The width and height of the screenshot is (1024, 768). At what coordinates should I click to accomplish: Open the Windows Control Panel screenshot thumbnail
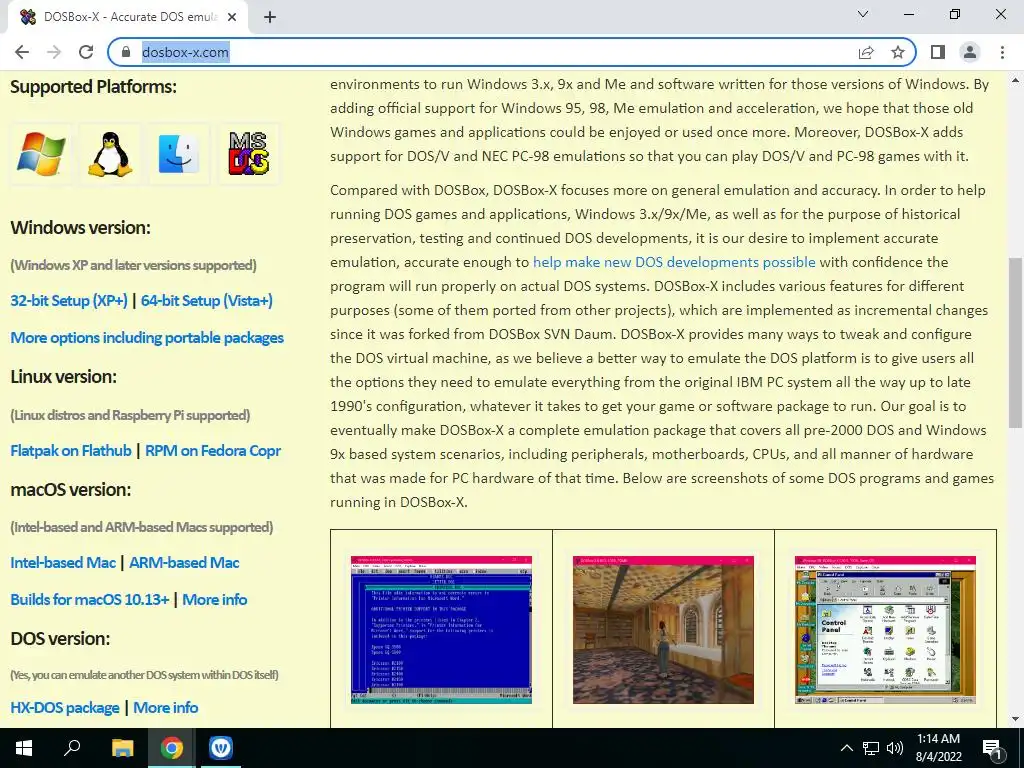pyautogui.click(x=886, y=630)
